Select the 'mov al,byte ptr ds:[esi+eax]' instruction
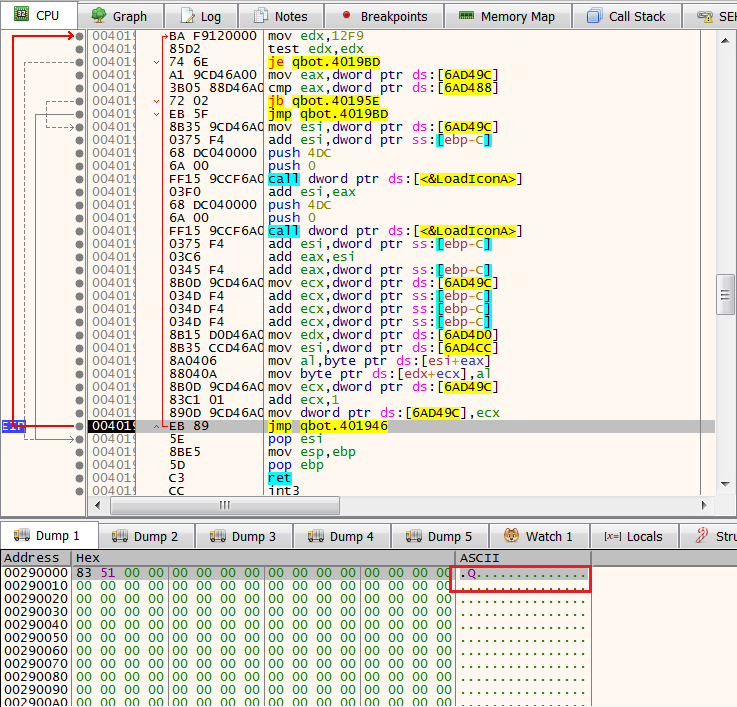The height and width of the screenshot is (707, 737). coord(379,361)
